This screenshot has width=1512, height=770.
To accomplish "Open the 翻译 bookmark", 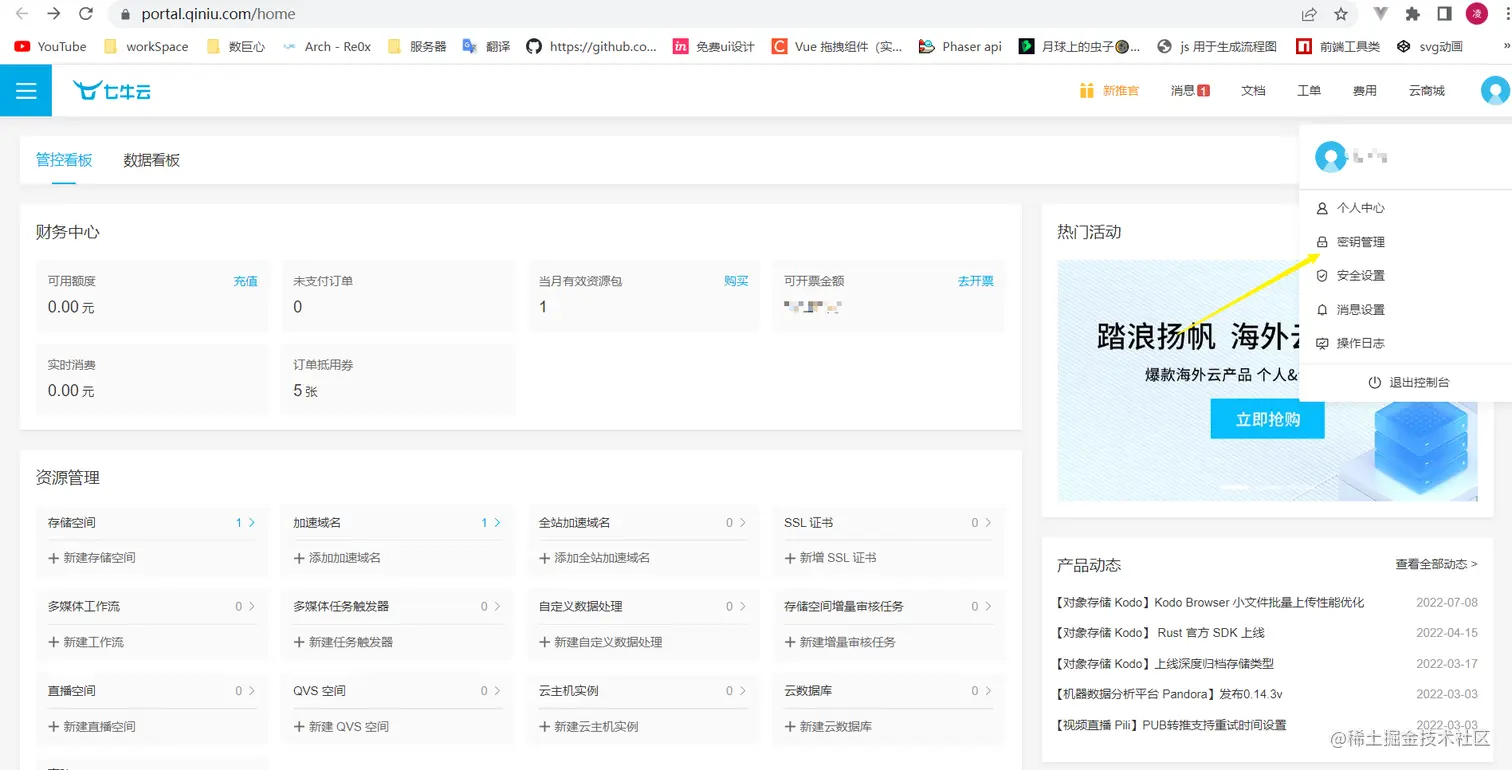I will 487,46.
